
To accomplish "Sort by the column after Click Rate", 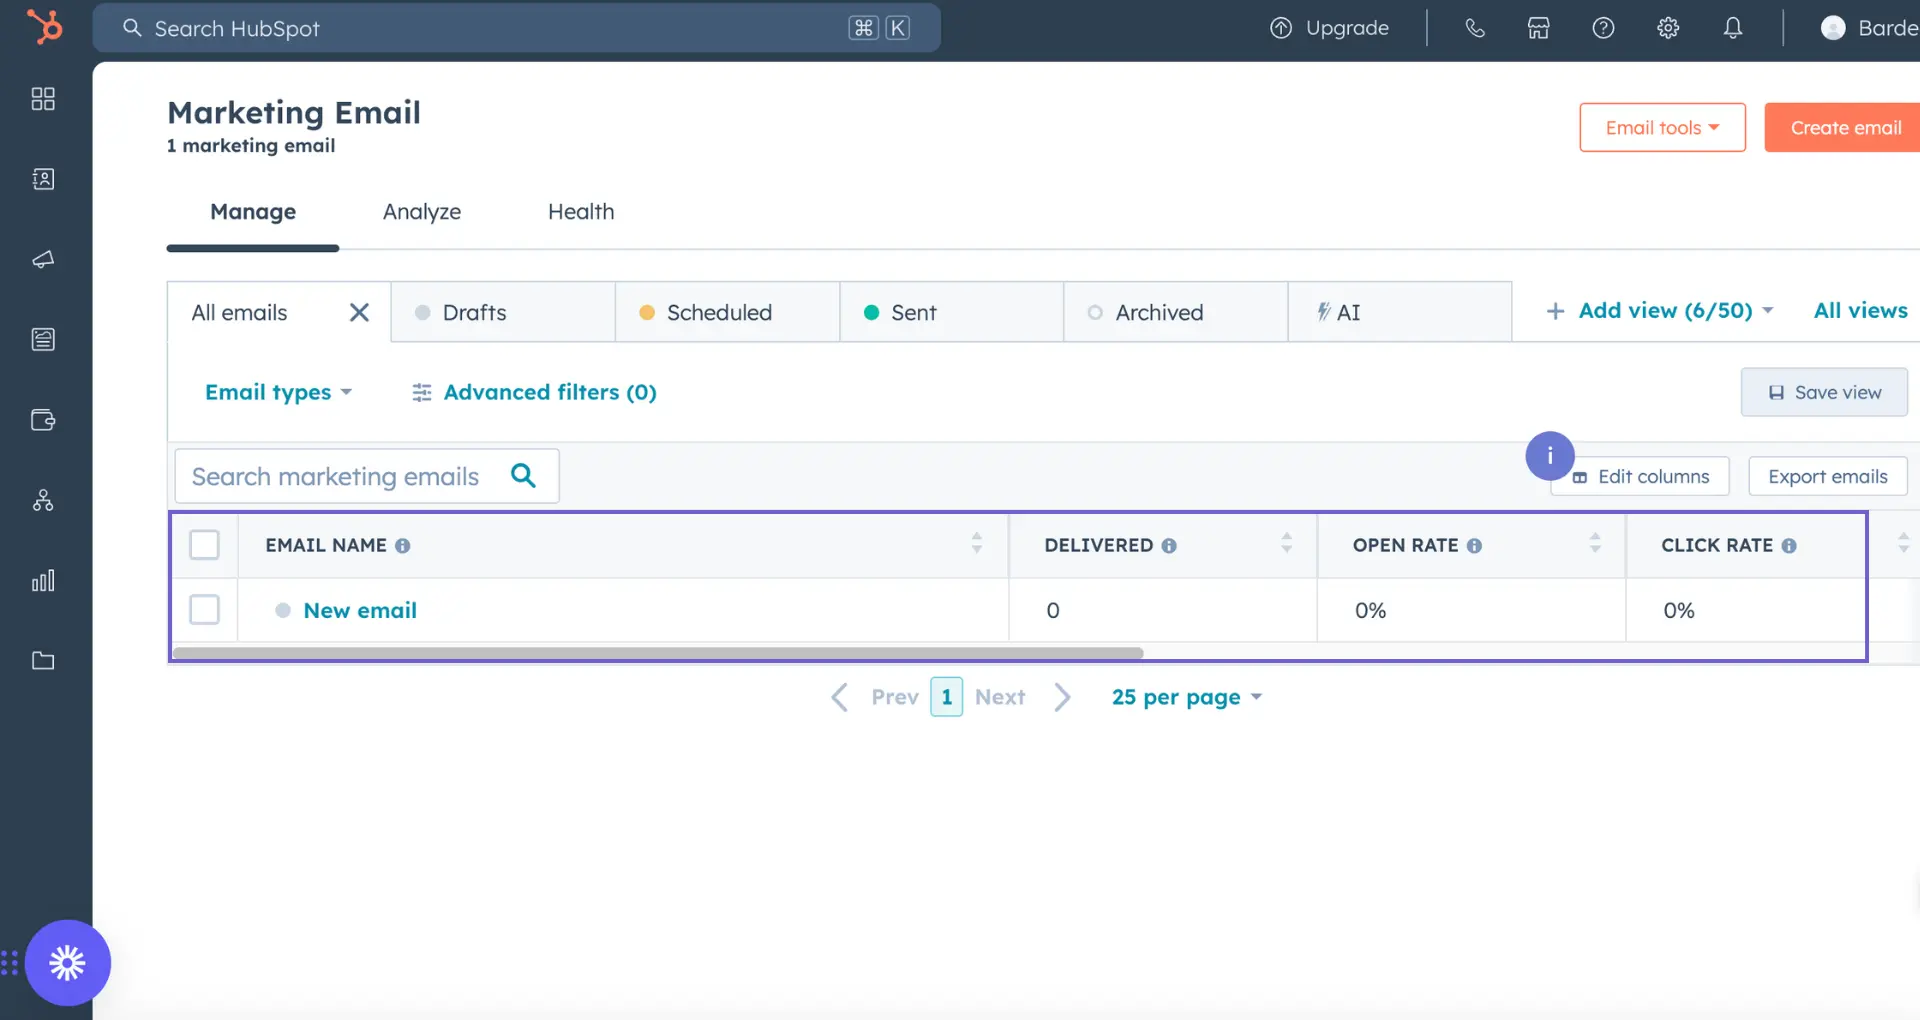I will pos(1903,543).
